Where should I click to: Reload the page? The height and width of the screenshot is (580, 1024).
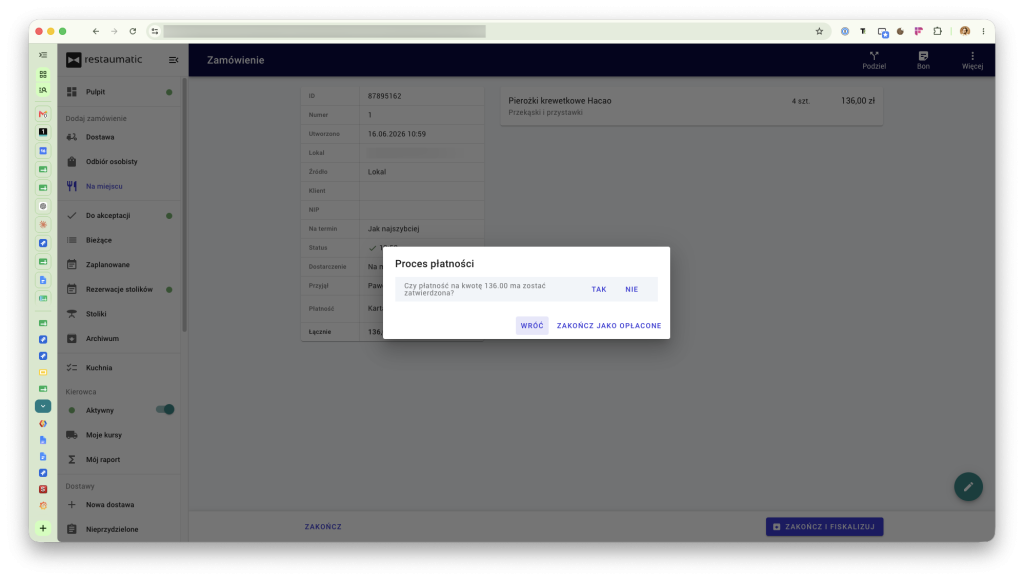(x=133, y=31)
